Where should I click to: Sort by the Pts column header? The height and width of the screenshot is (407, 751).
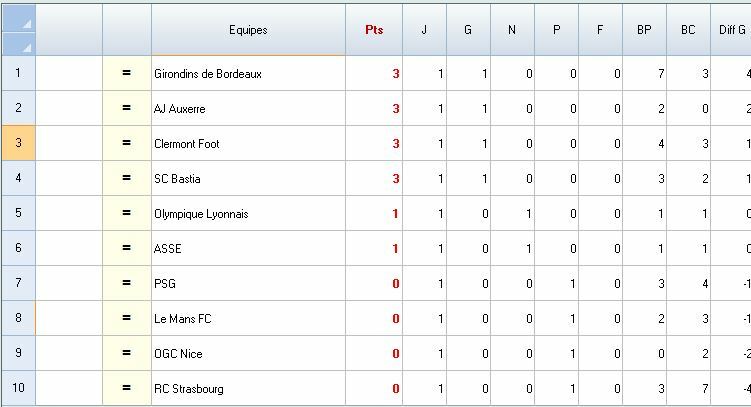click(373, 30)
